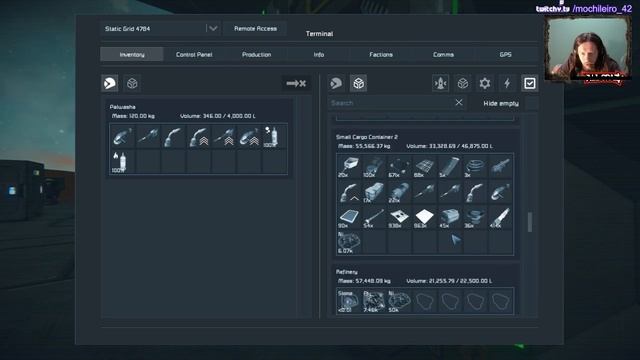This screenshot has width=640, height=360.
Task: Toggle right panel grid cargo cube filter
Action: [358, 83]
